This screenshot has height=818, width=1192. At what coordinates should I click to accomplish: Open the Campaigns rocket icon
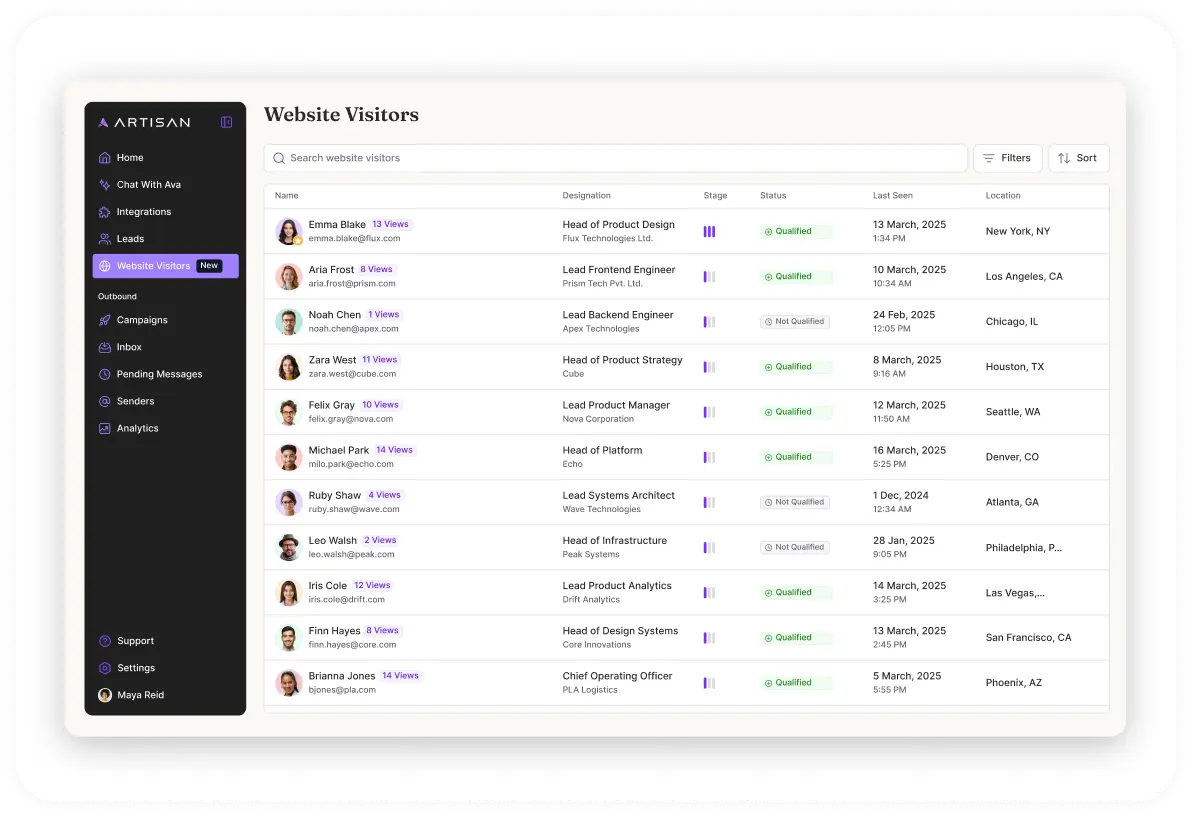point(105,320)
